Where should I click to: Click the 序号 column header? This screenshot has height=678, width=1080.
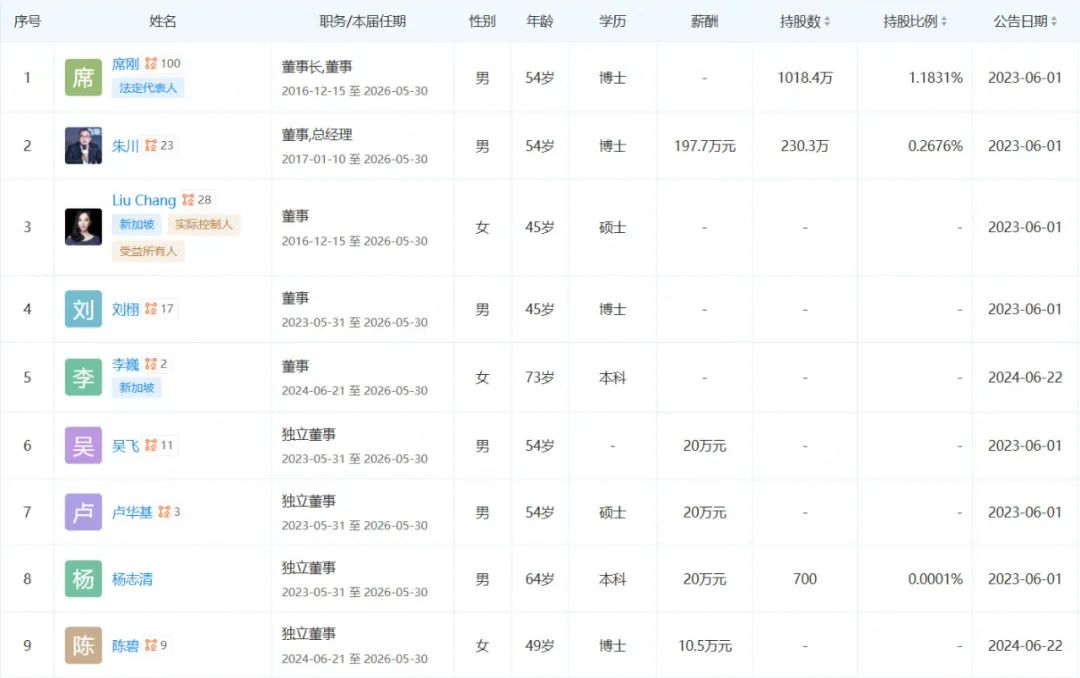tap(28, 21)
